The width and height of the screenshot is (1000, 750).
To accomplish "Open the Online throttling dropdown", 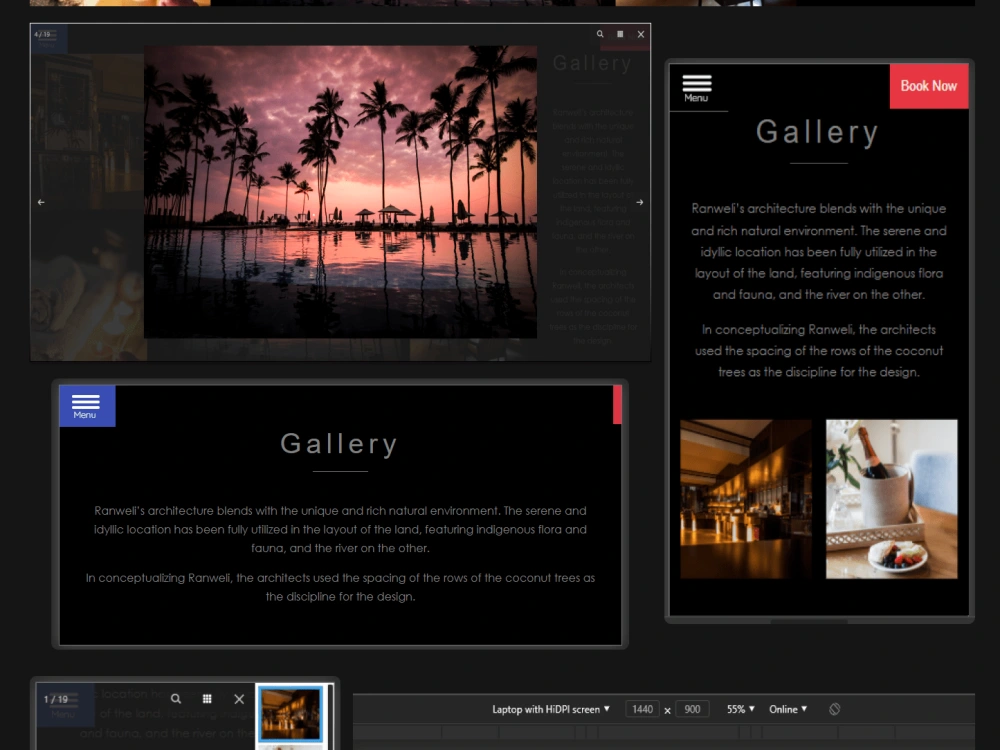I will pyautogui.click(x=788, y=709).
